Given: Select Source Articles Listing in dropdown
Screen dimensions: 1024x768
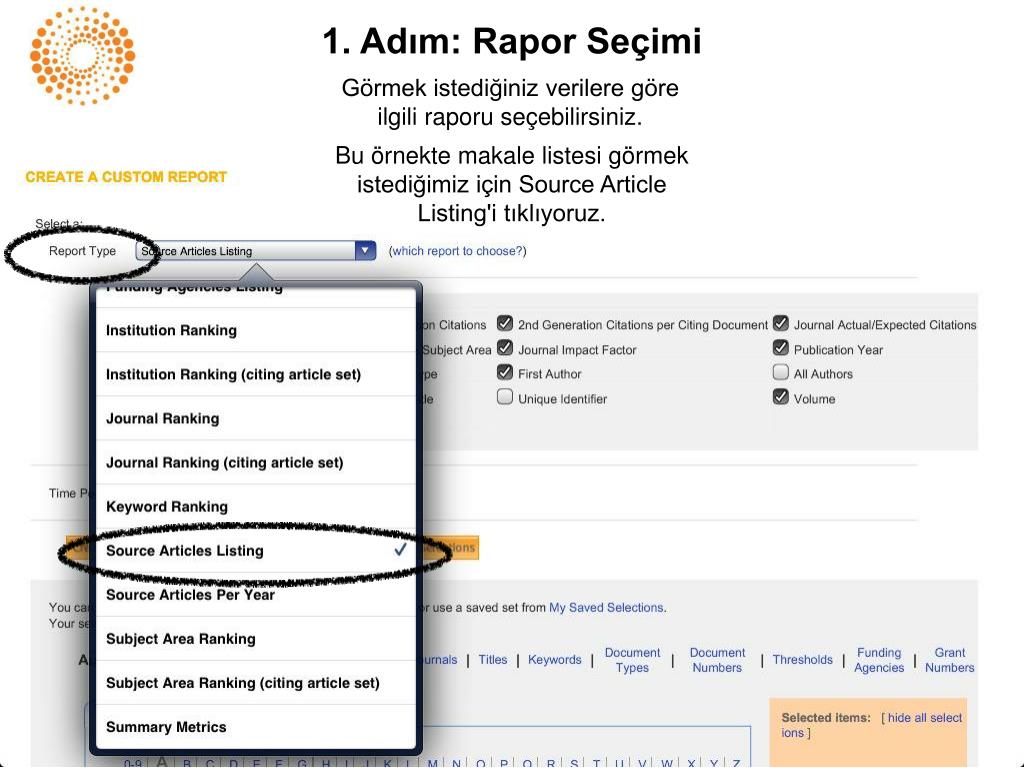Looking at the screenshot, I should [256, 551].
